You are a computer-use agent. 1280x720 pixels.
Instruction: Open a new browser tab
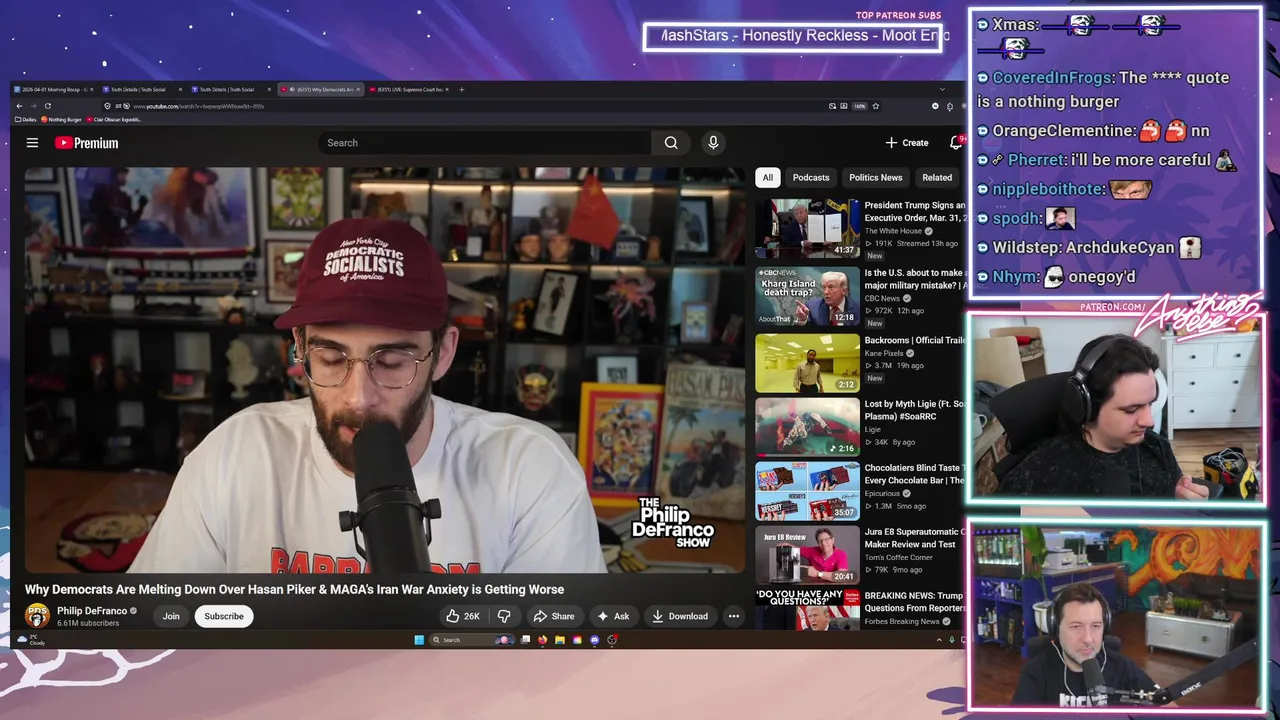coord(461,89)
